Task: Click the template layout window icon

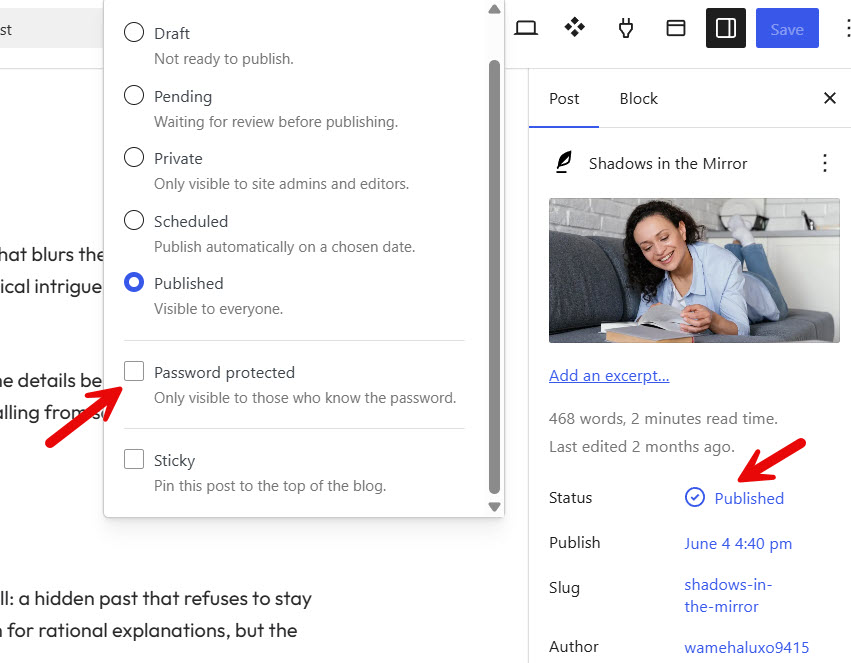Action: click(x=676, y=28)
